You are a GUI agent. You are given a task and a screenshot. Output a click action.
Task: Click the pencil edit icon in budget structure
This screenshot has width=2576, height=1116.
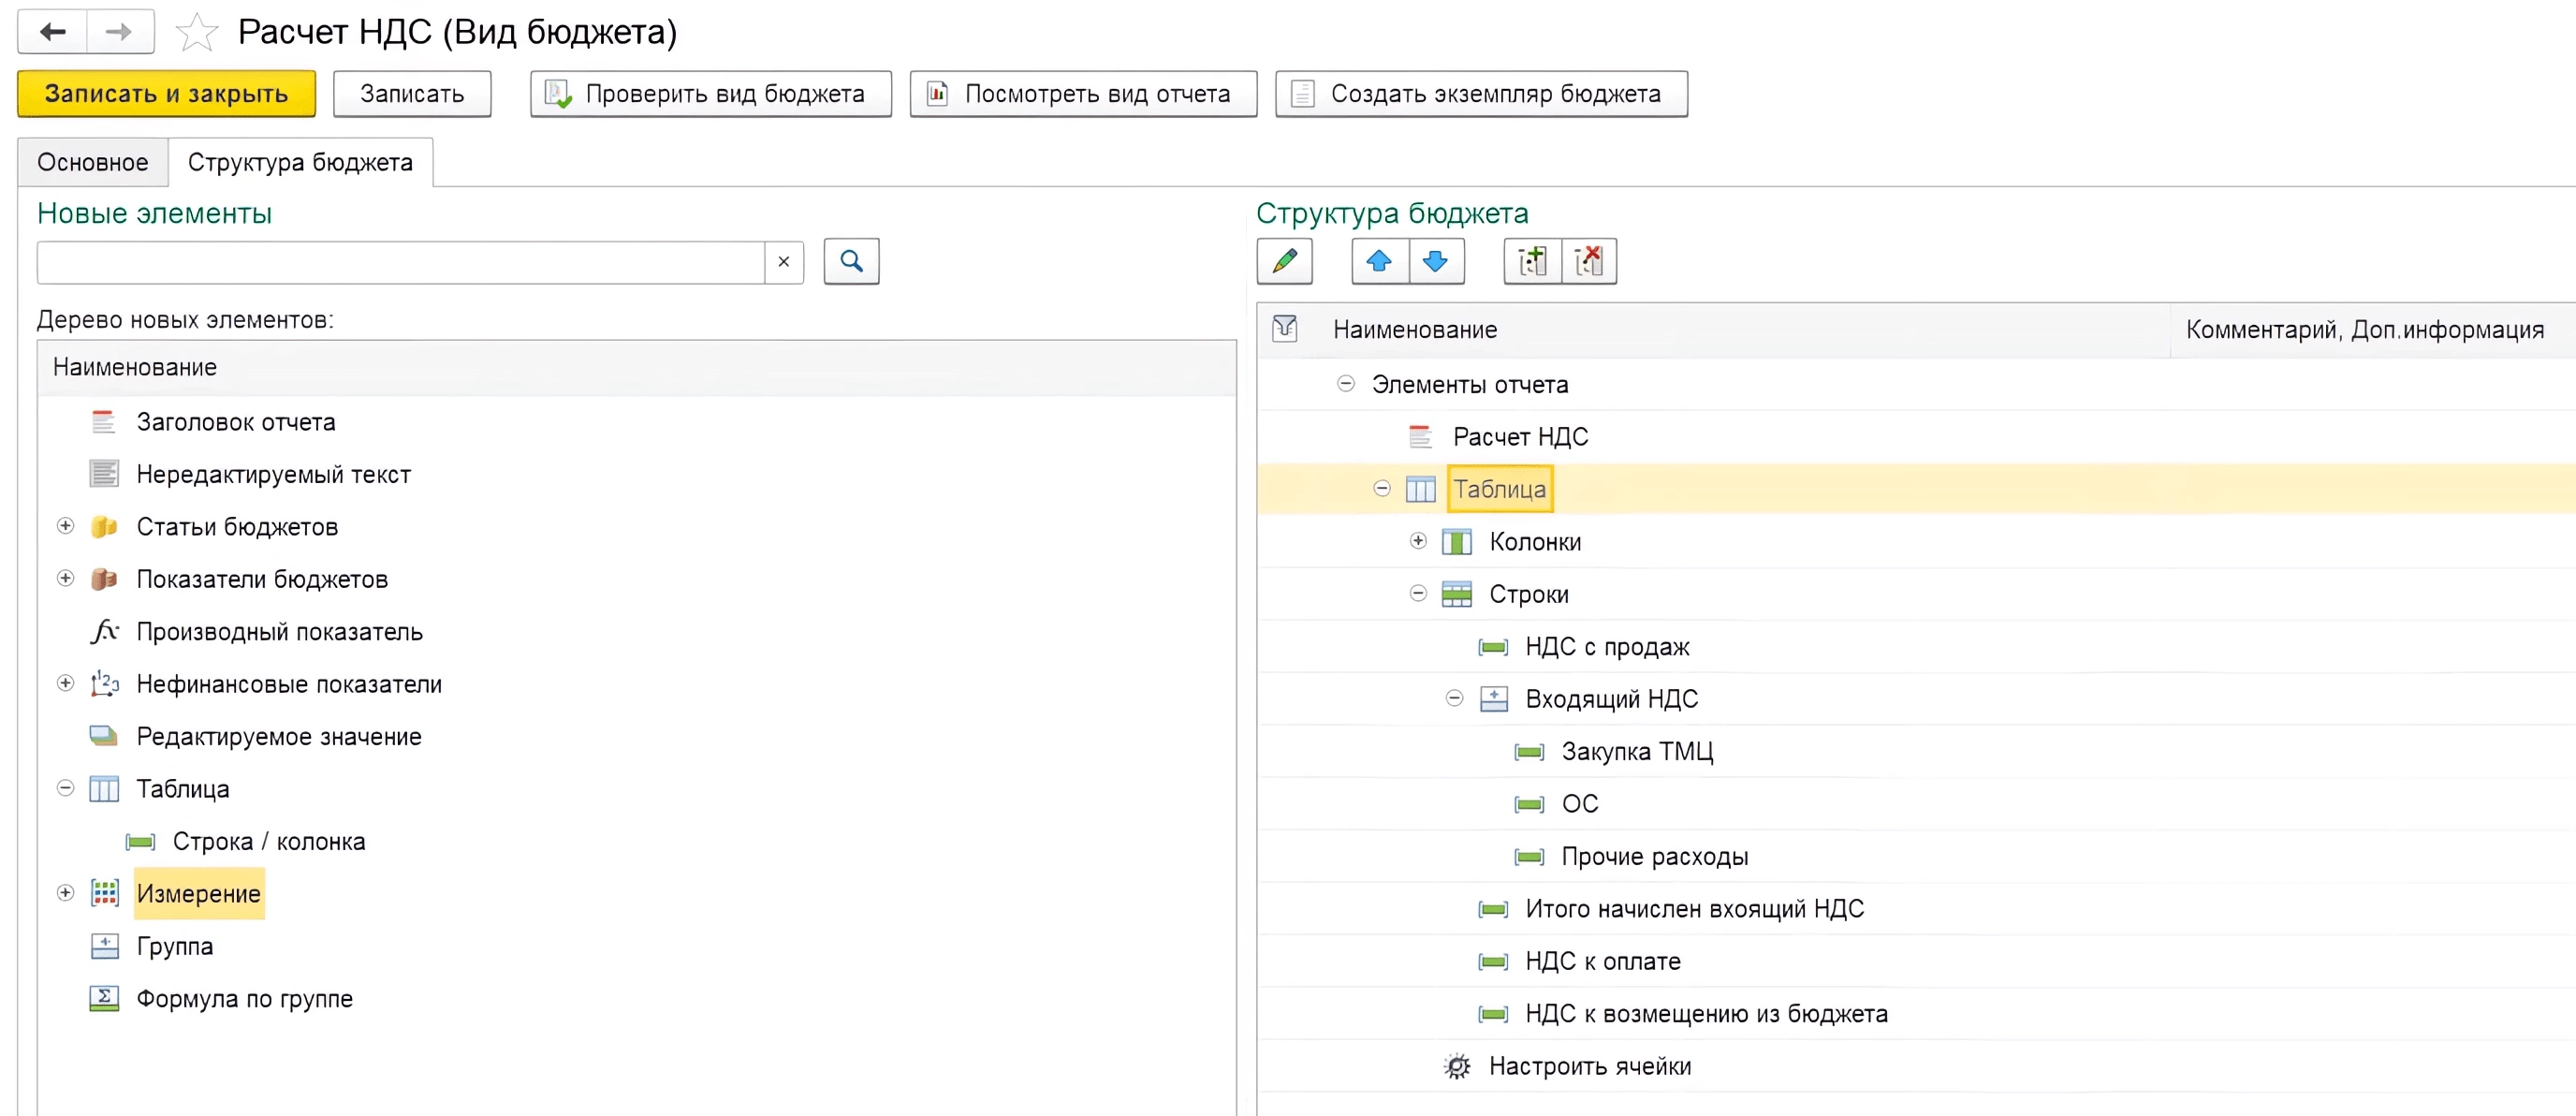1284,261
